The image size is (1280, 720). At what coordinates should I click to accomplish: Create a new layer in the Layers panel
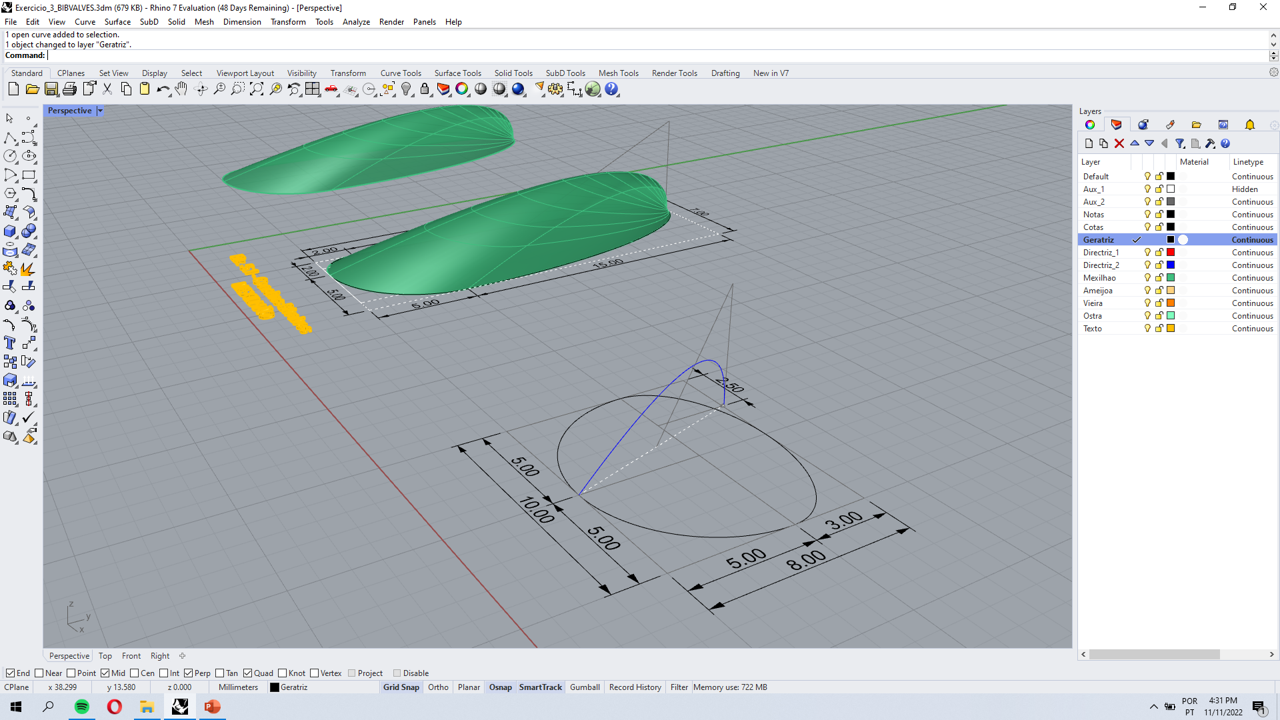click(x=1089, y=144)
